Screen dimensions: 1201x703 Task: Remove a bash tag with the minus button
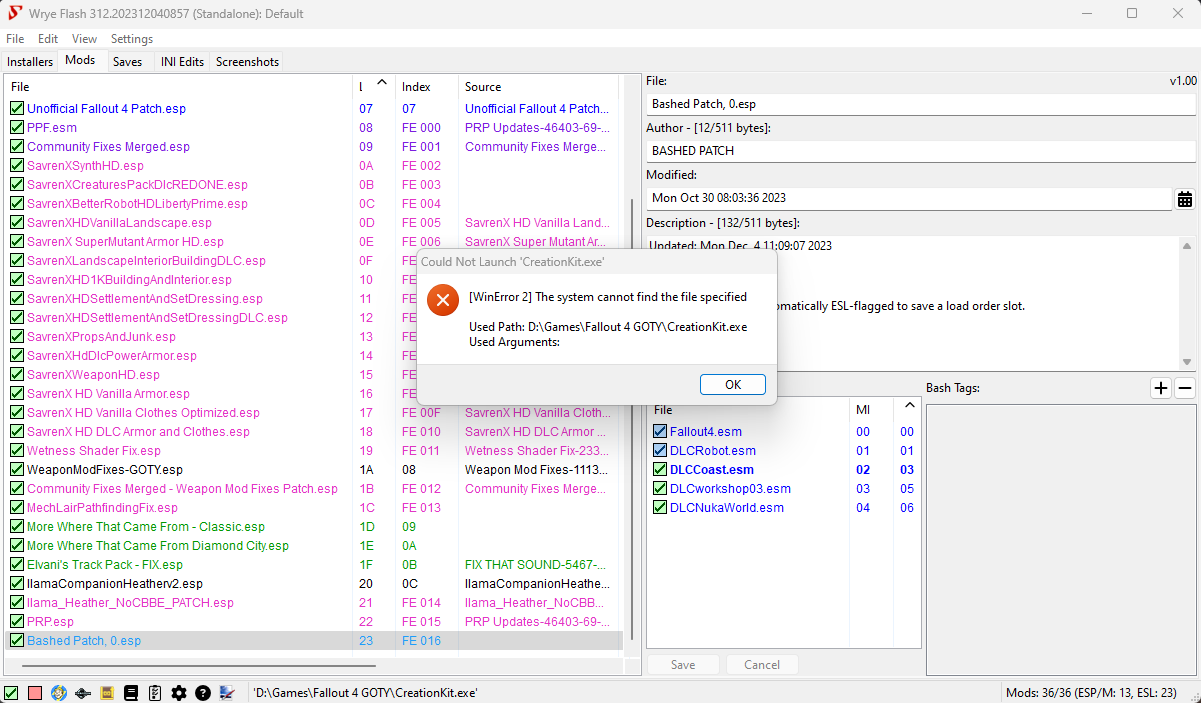pyautogui.click(x=1185, y=388)
